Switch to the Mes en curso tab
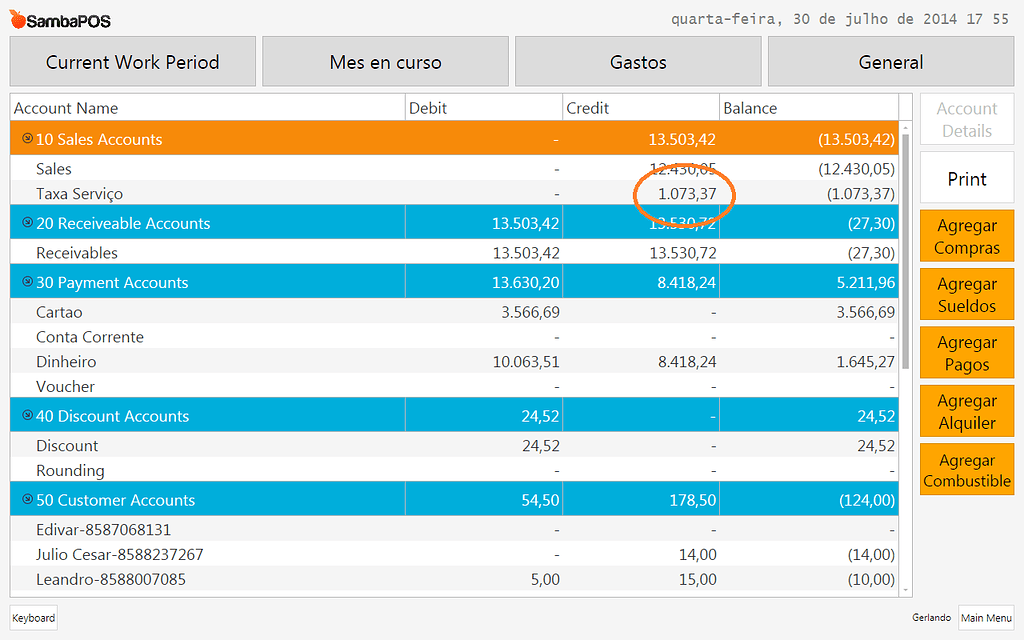 385,61
